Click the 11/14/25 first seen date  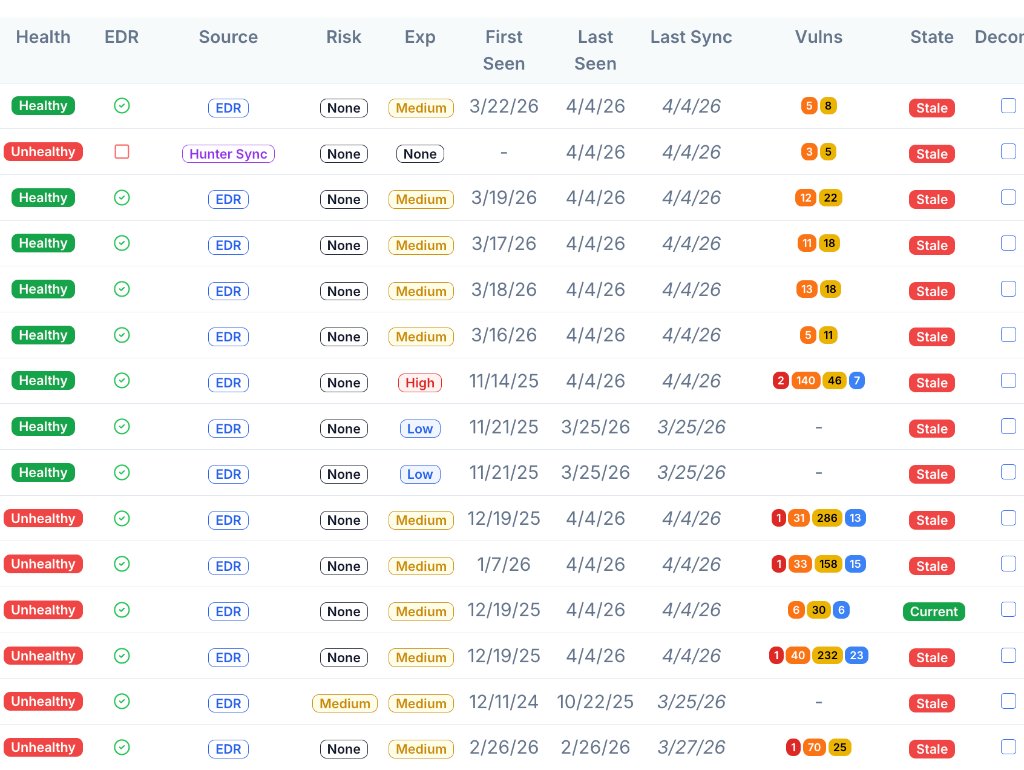(x=504, y=381)
